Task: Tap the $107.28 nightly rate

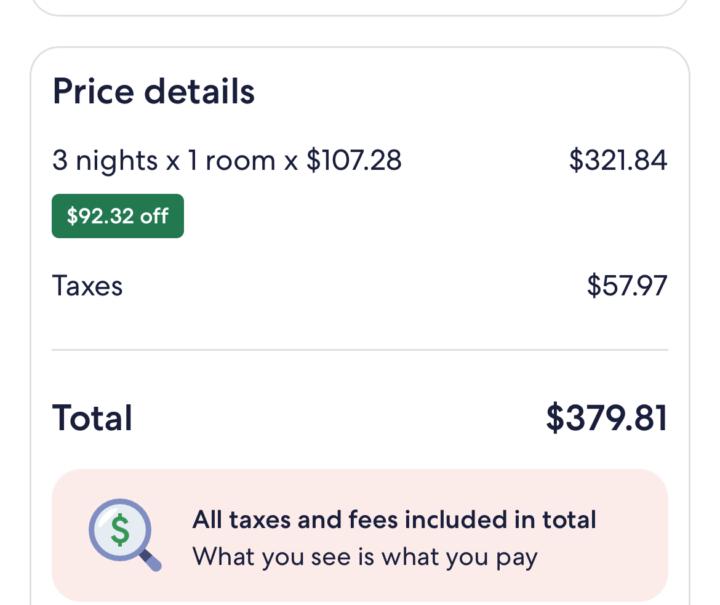Action: pyautogui.click(x=354, y=160)
